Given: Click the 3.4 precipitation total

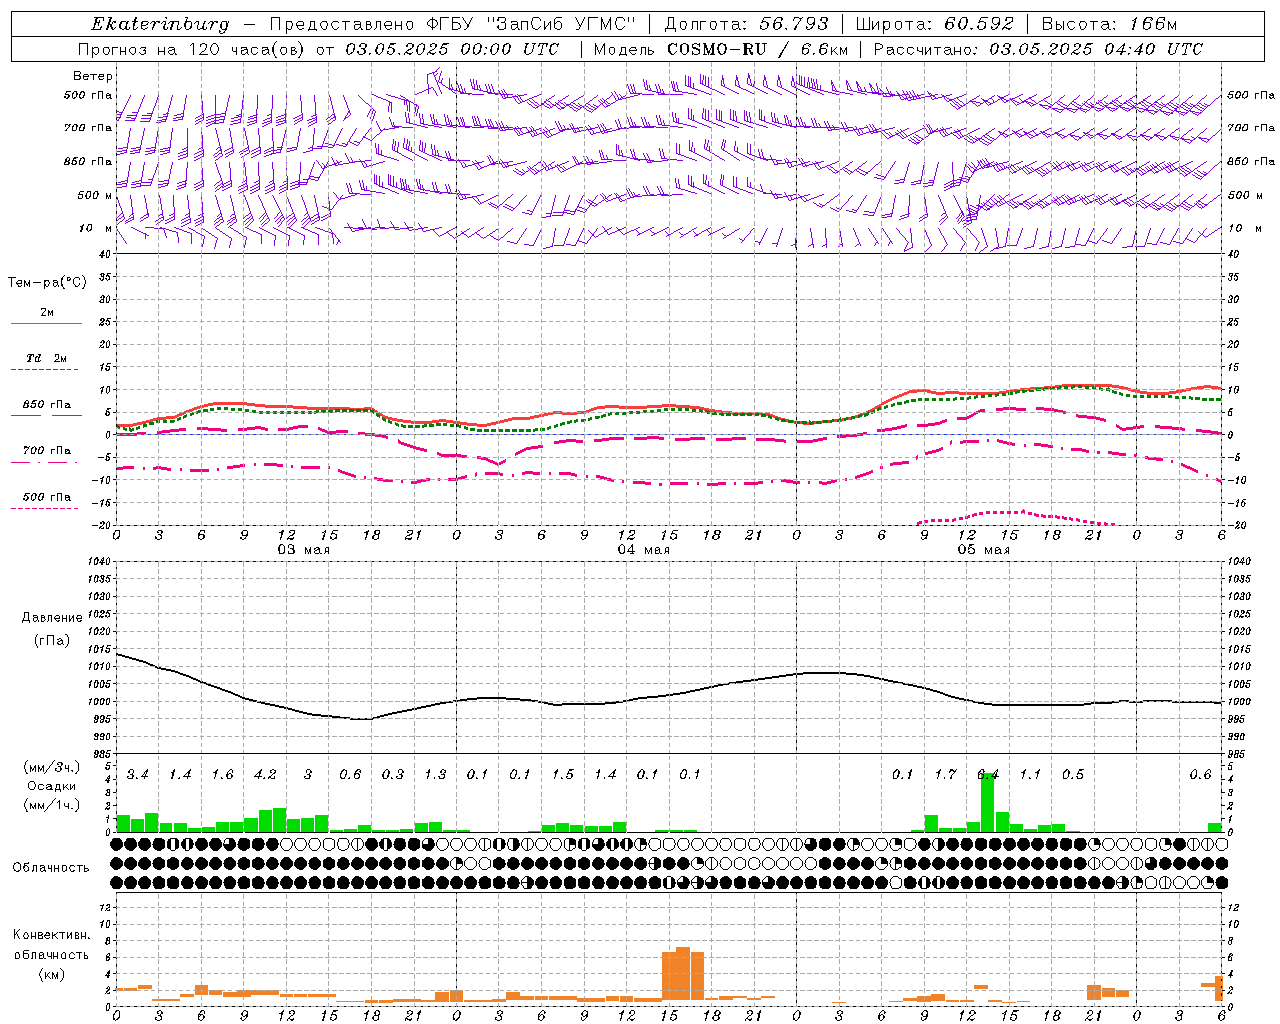Looking at the screenshot, I should coord(137,774).
